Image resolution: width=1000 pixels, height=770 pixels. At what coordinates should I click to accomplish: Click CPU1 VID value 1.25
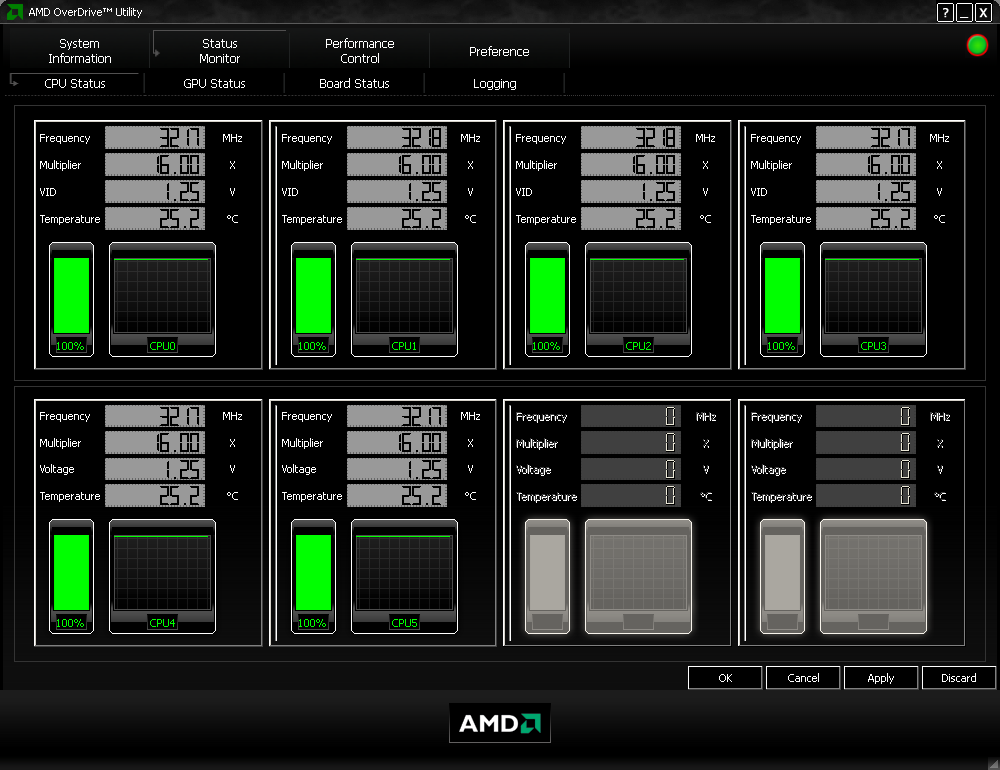(397, 191)
